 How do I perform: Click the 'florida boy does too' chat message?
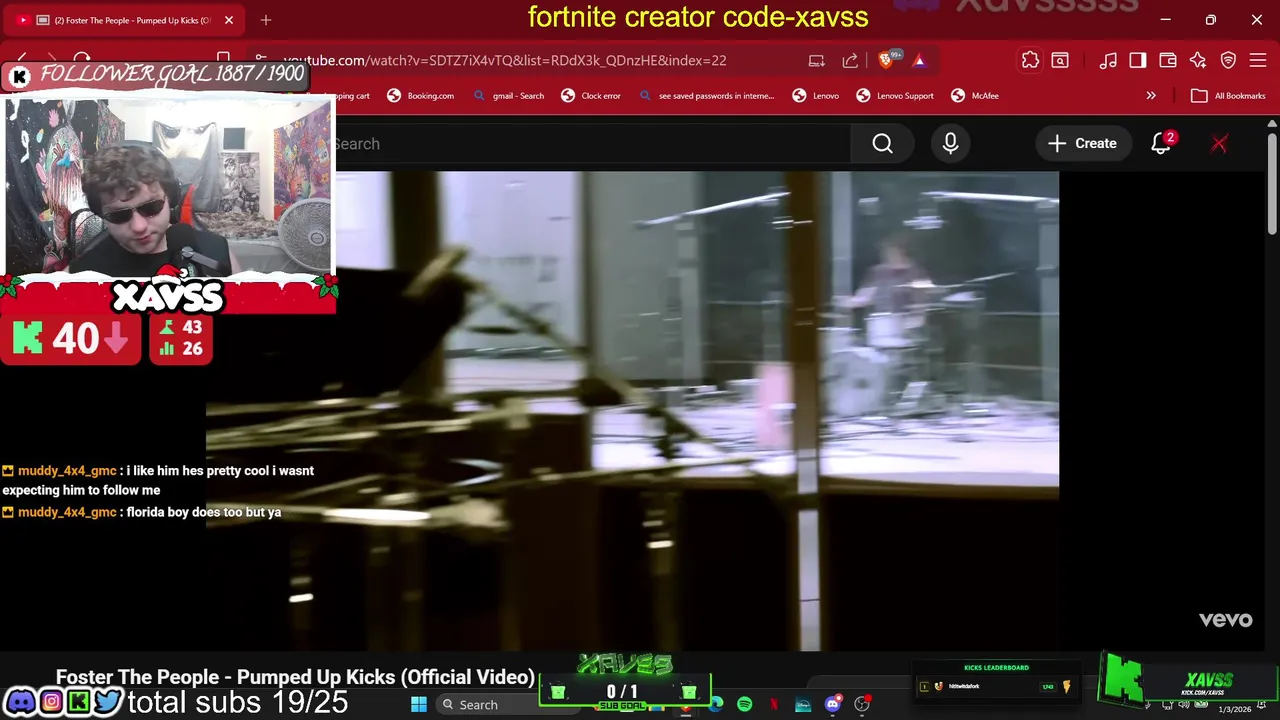point(203,512)
